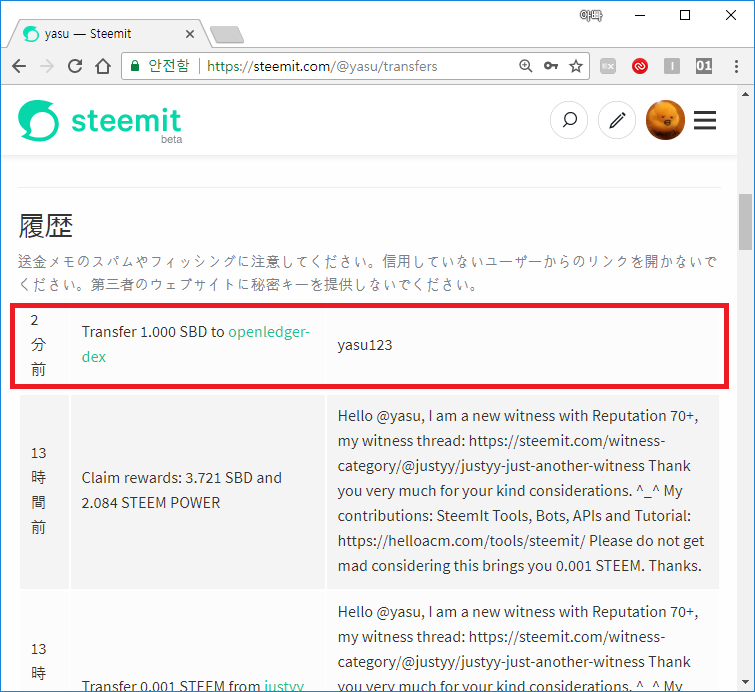755x692 pixels.
Task: Open the openledger-dex account link
Action: tap(195, 344)
